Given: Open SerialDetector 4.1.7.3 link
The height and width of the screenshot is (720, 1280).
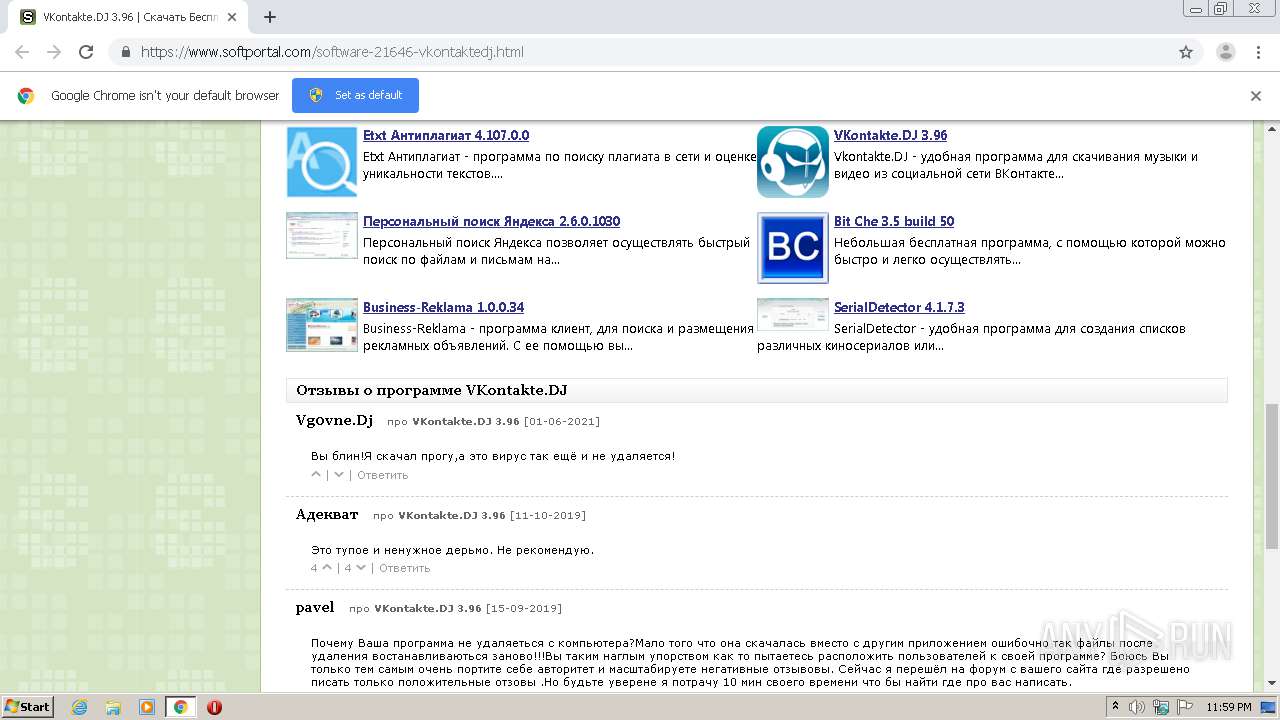Looking at the screenshot, I should (x=899, y=307).
